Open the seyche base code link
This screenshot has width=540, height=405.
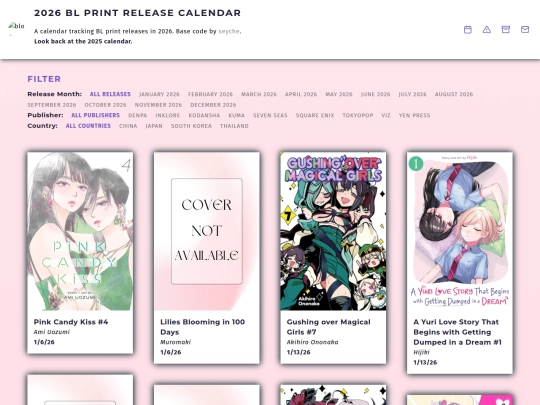coord(229,31)
